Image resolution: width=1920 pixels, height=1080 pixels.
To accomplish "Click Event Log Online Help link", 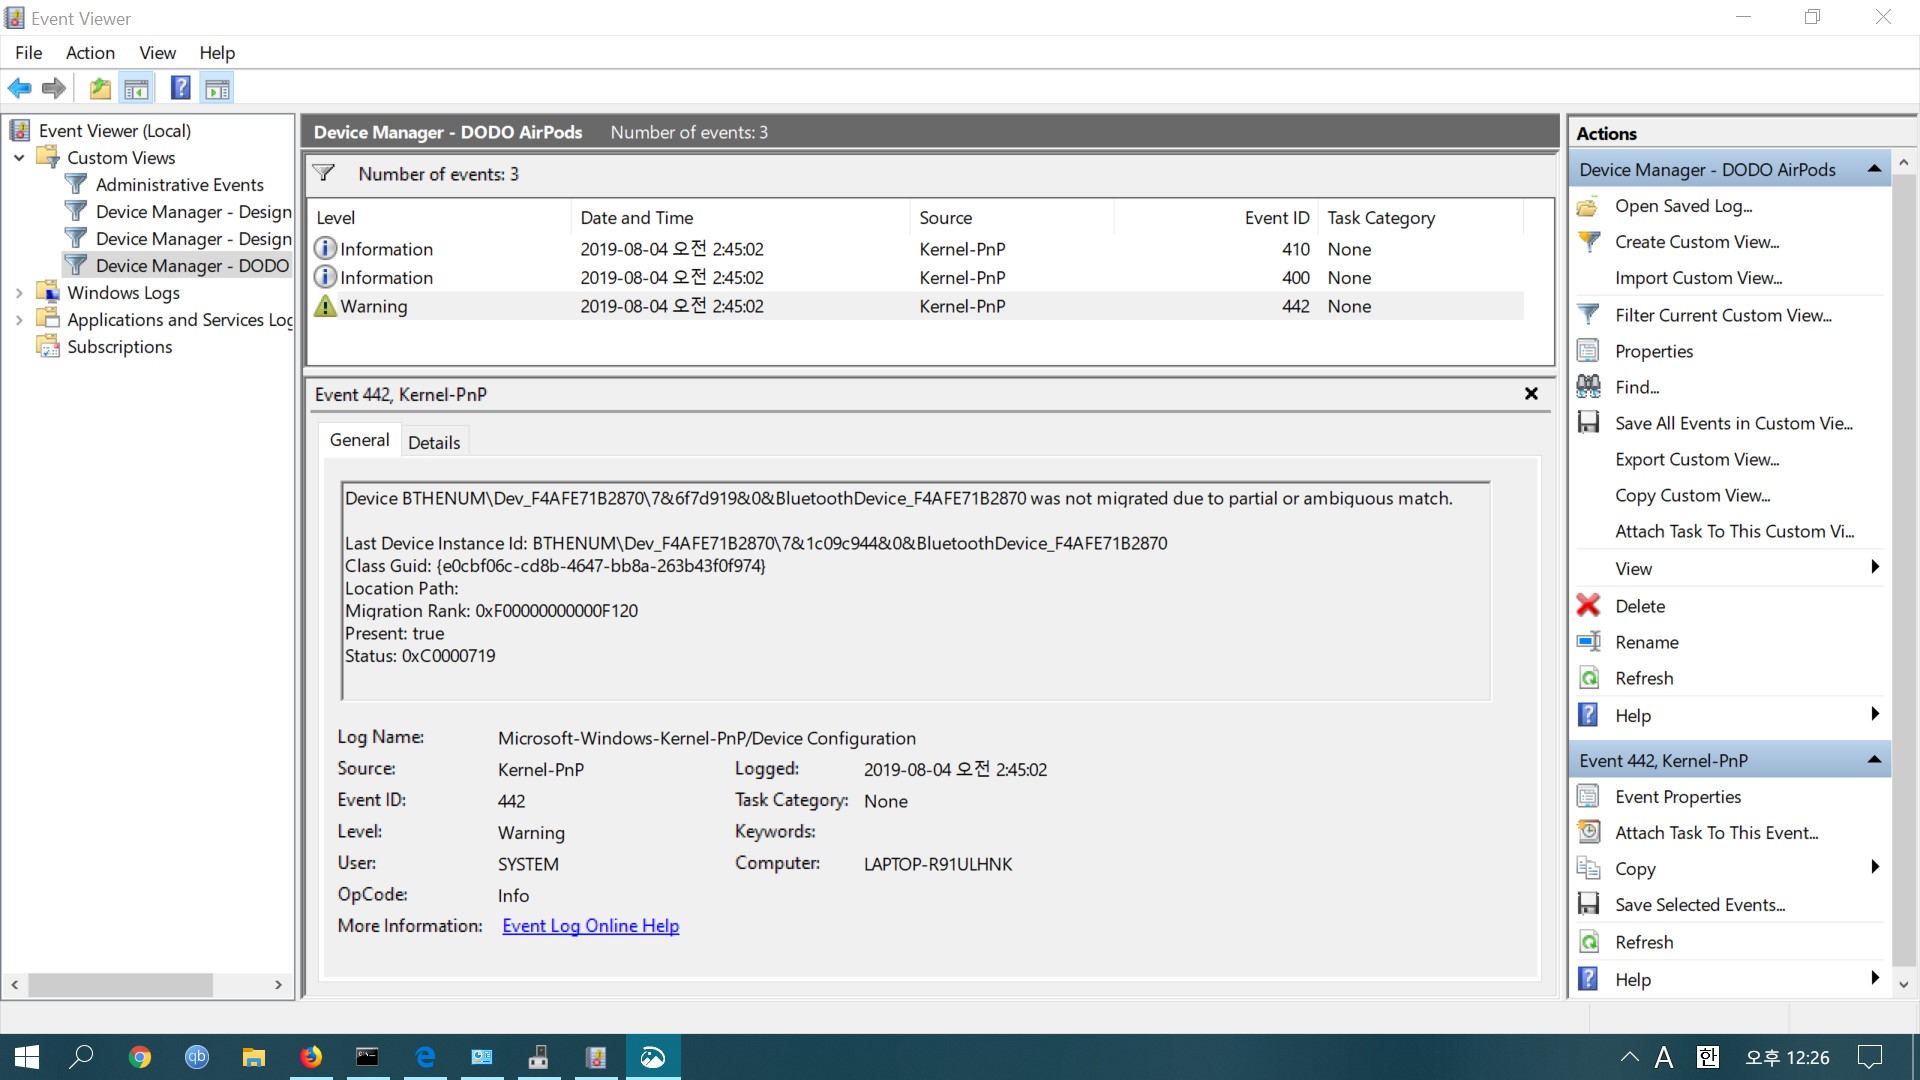I will (591, 924).
